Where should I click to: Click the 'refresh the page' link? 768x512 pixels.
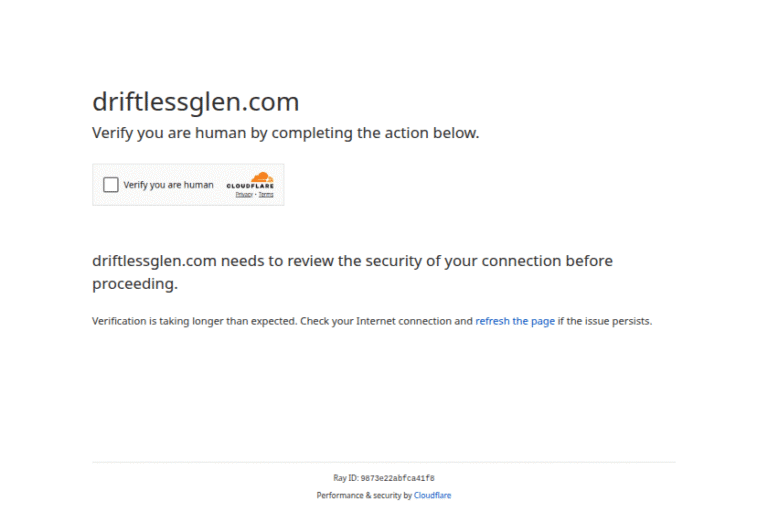click(x=515, y=321)
